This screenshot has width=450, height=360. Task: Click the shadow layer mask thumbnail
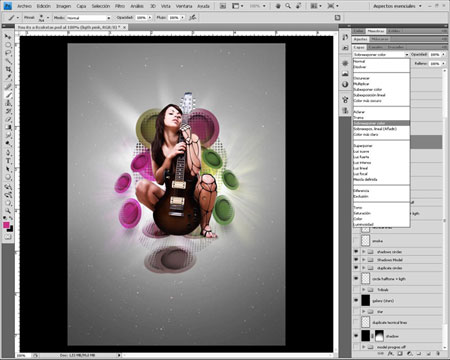(x=379, y=336)
